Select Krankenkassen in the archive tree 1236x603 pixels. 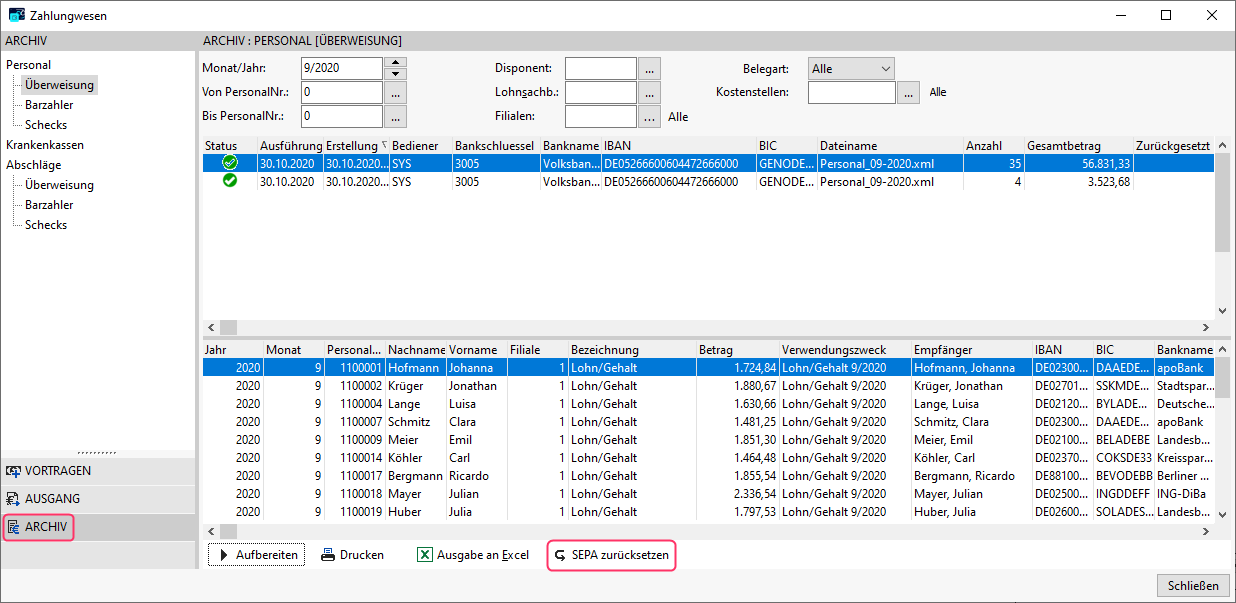pos(45,145)
